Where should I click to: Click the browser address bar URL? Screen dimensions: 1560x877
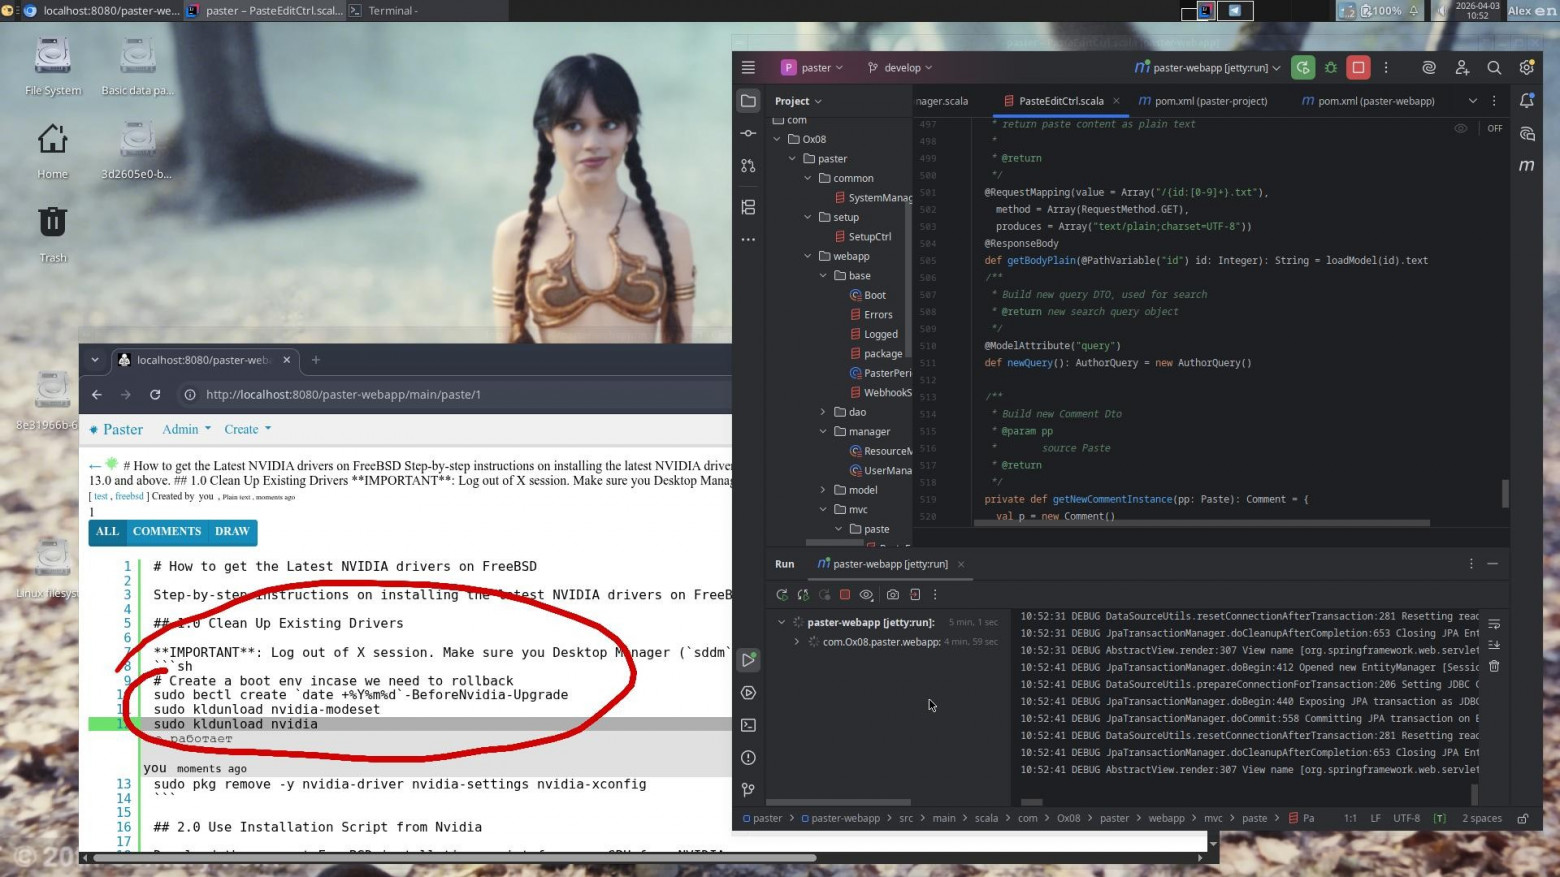[343, 394]
